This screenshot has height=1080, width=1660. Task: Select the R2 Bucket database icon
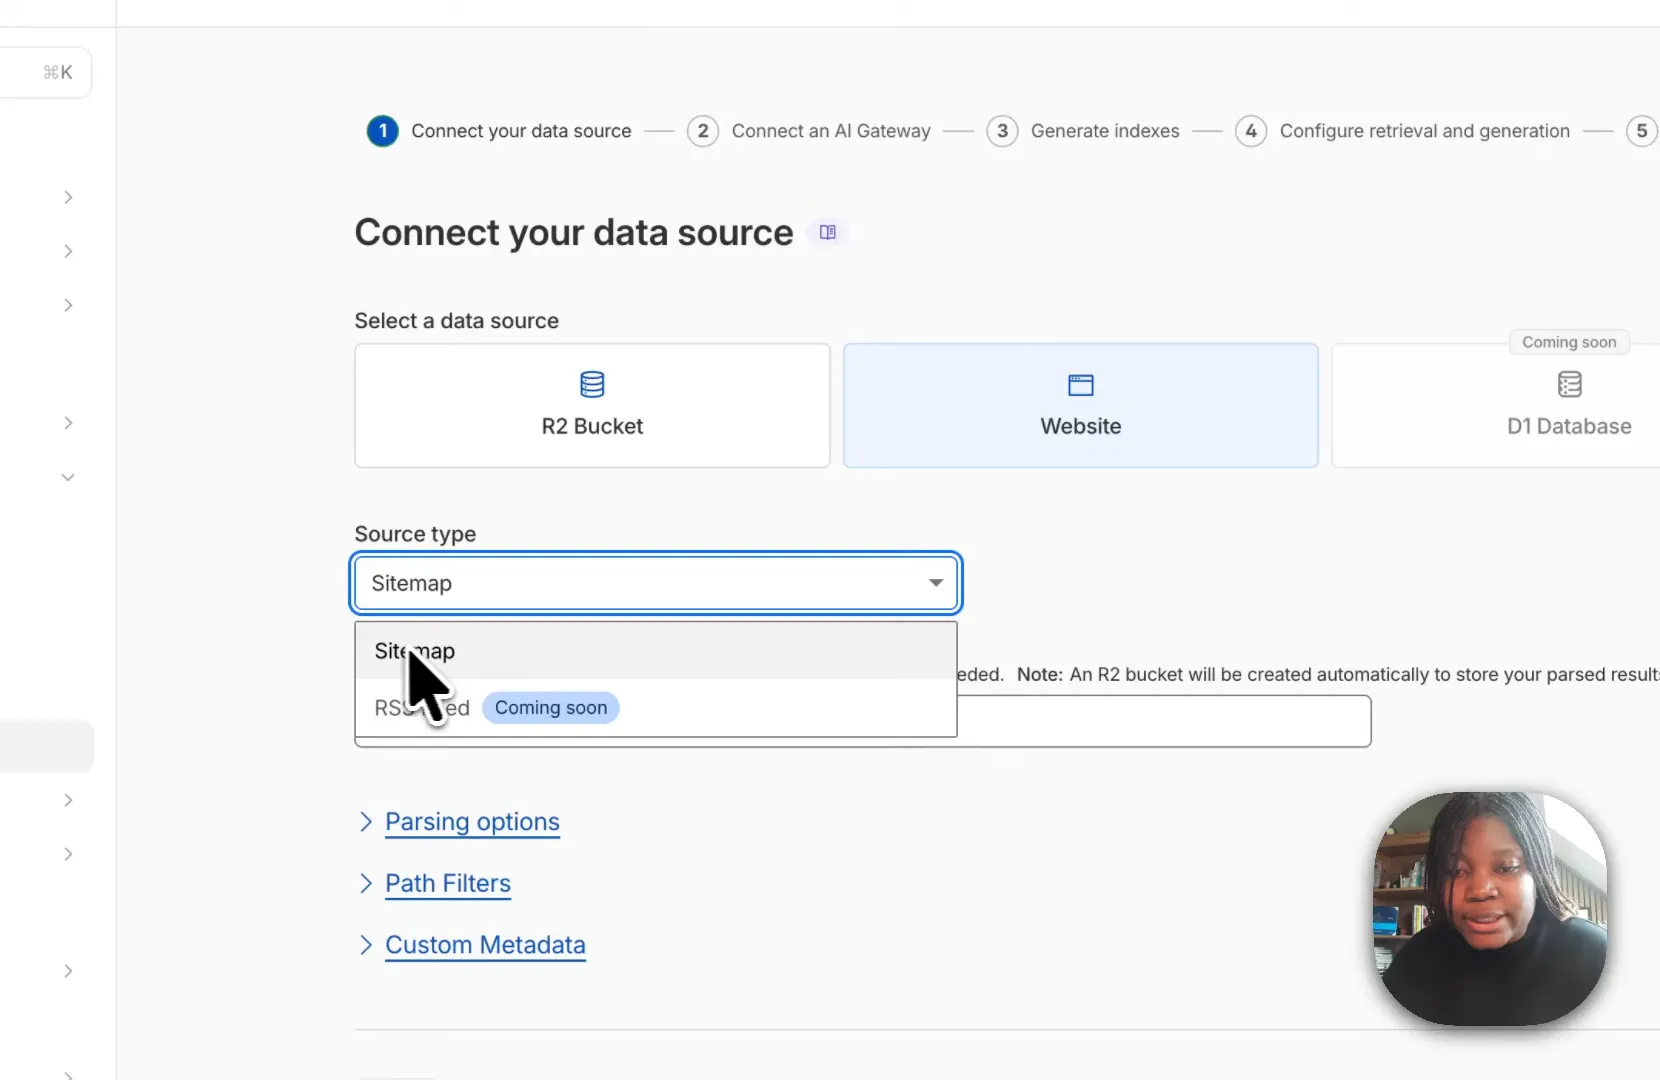[x=592, y=385]
